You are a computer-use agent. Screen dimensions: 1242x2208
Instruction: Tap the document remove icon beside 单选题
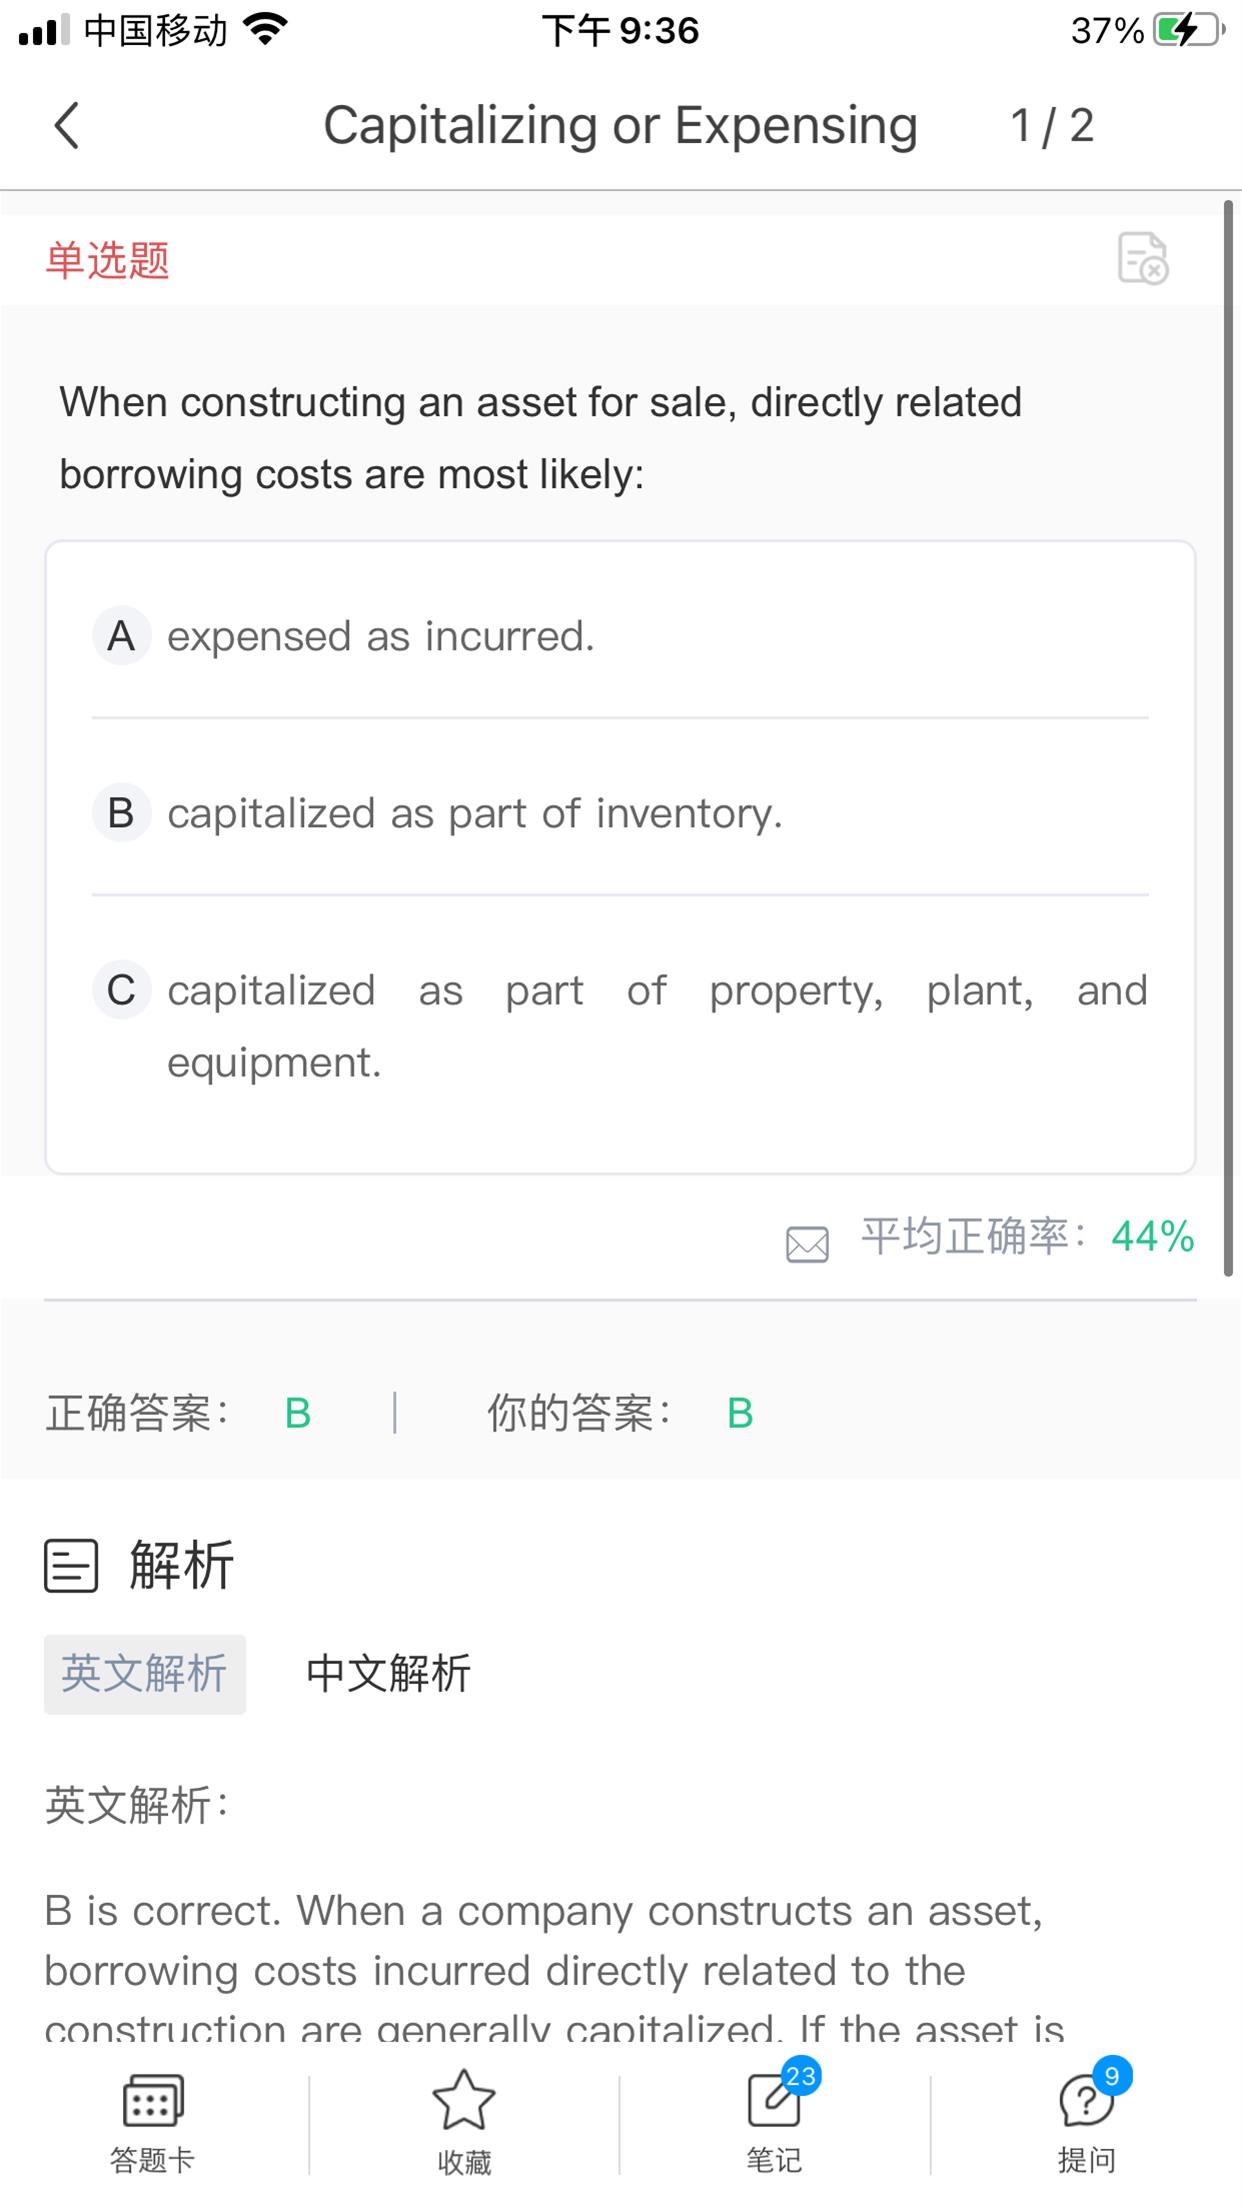click(x=1143, y=258)
